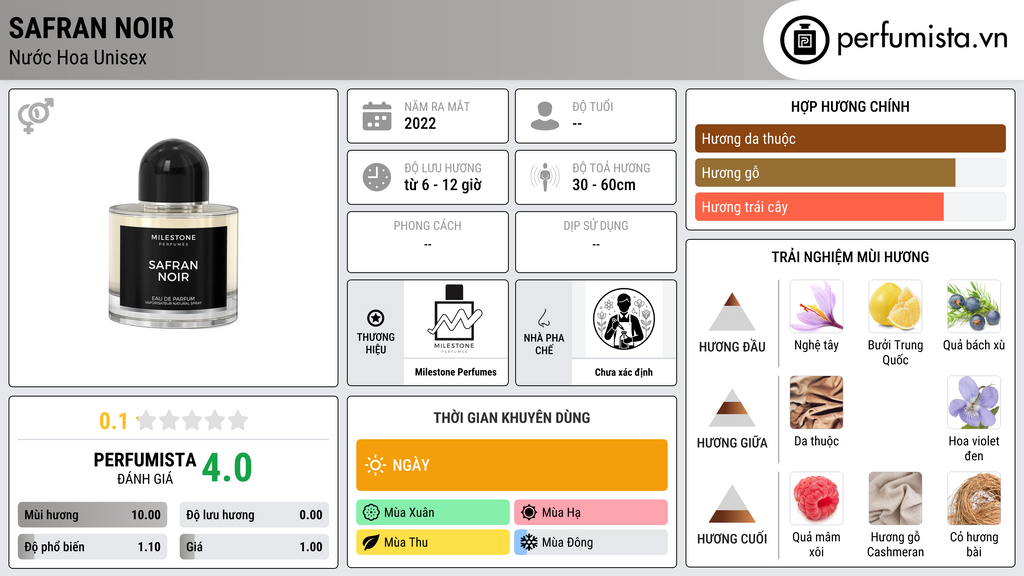
Task: Click the Phong cách style box
Action: [x=428, y=242]
